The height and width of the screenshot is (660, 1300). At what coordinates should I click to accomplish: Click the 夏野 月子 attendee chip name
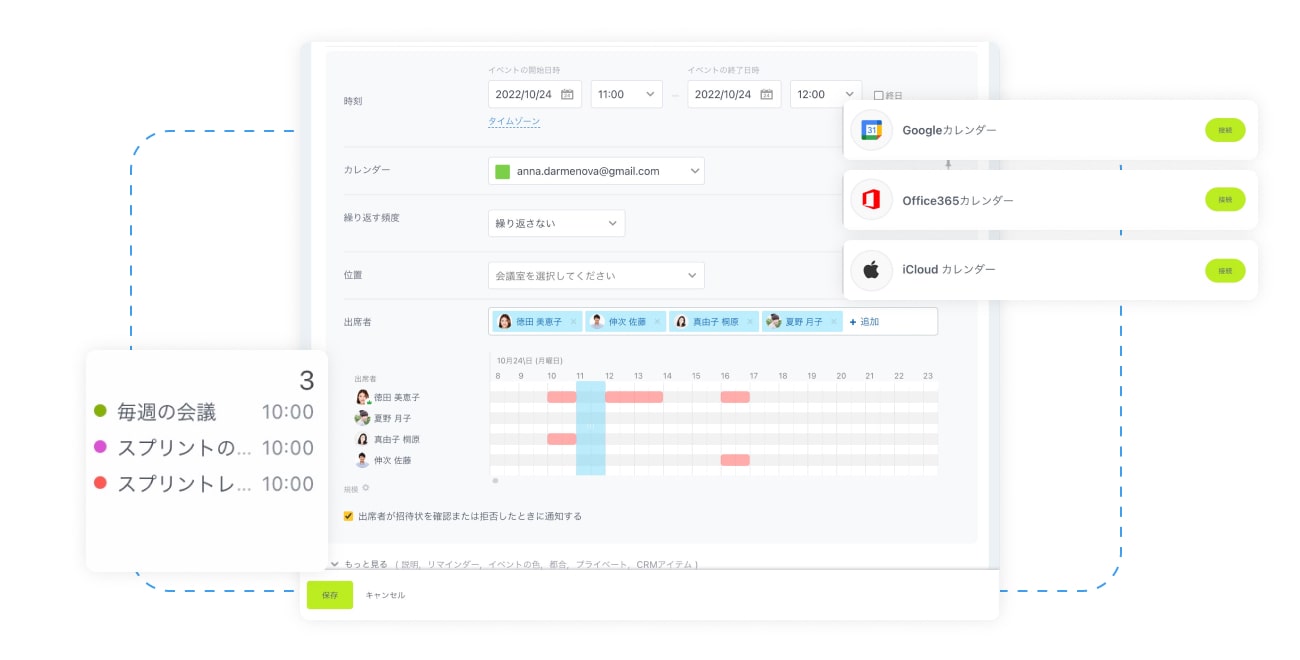[x=804, y=322]
